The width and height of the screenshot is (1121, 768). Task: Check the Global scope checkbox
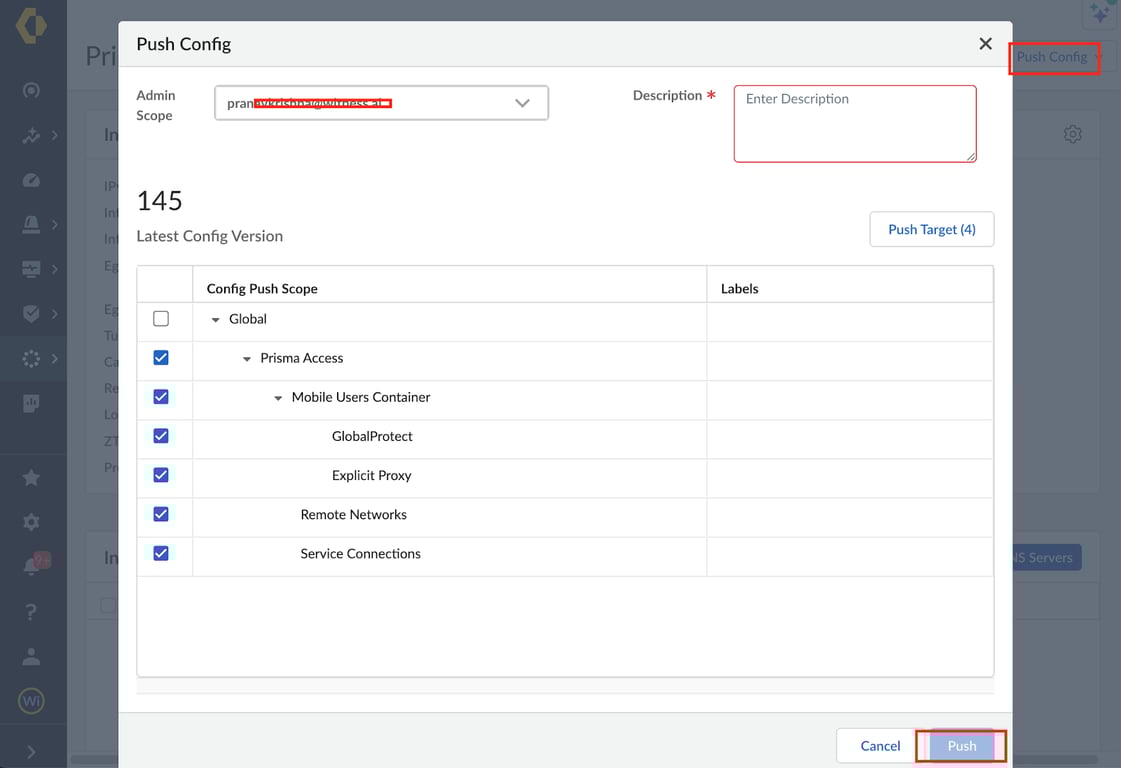coord(161,319)
